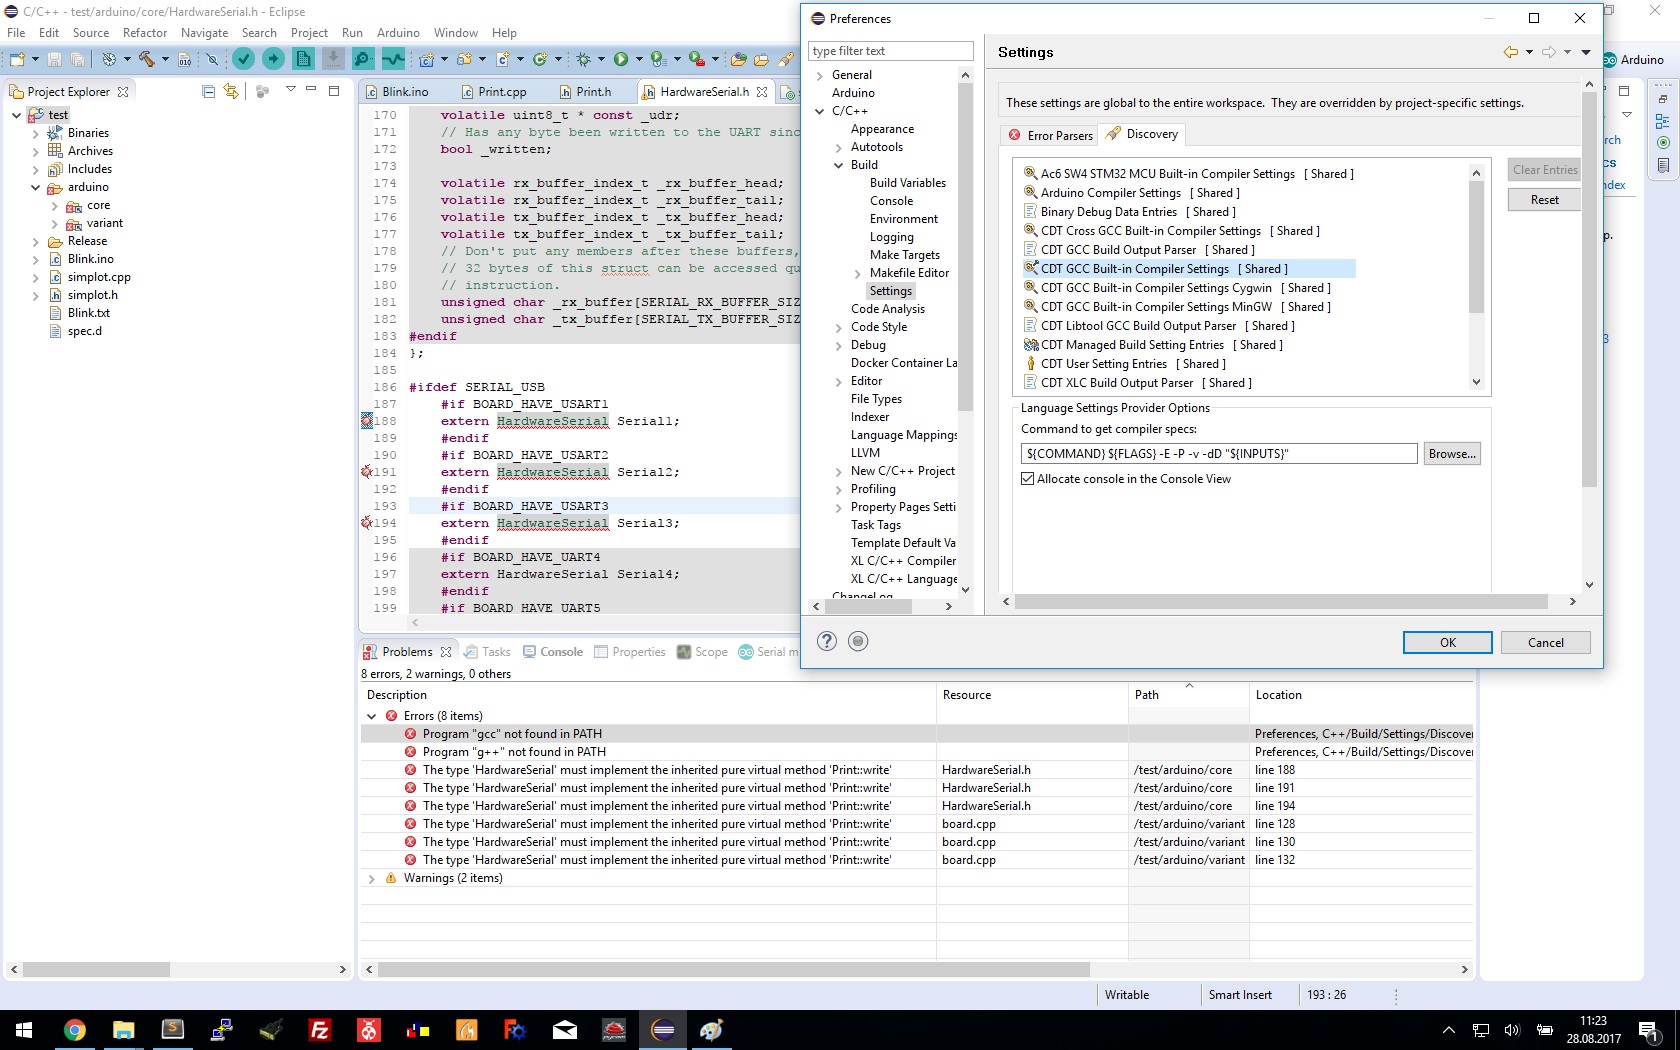Expand the Binaries node in Project Explorer

[35, 133]
